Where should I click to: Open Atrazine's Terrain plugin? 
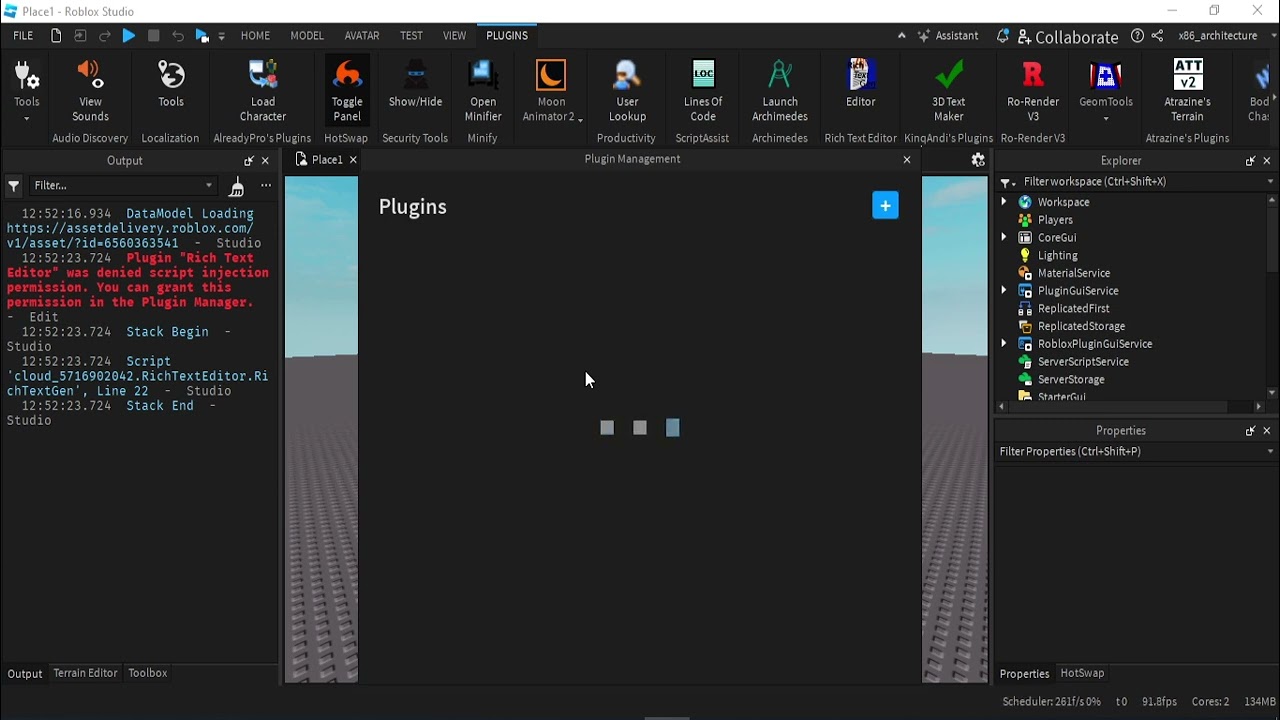pos(1188,91)
